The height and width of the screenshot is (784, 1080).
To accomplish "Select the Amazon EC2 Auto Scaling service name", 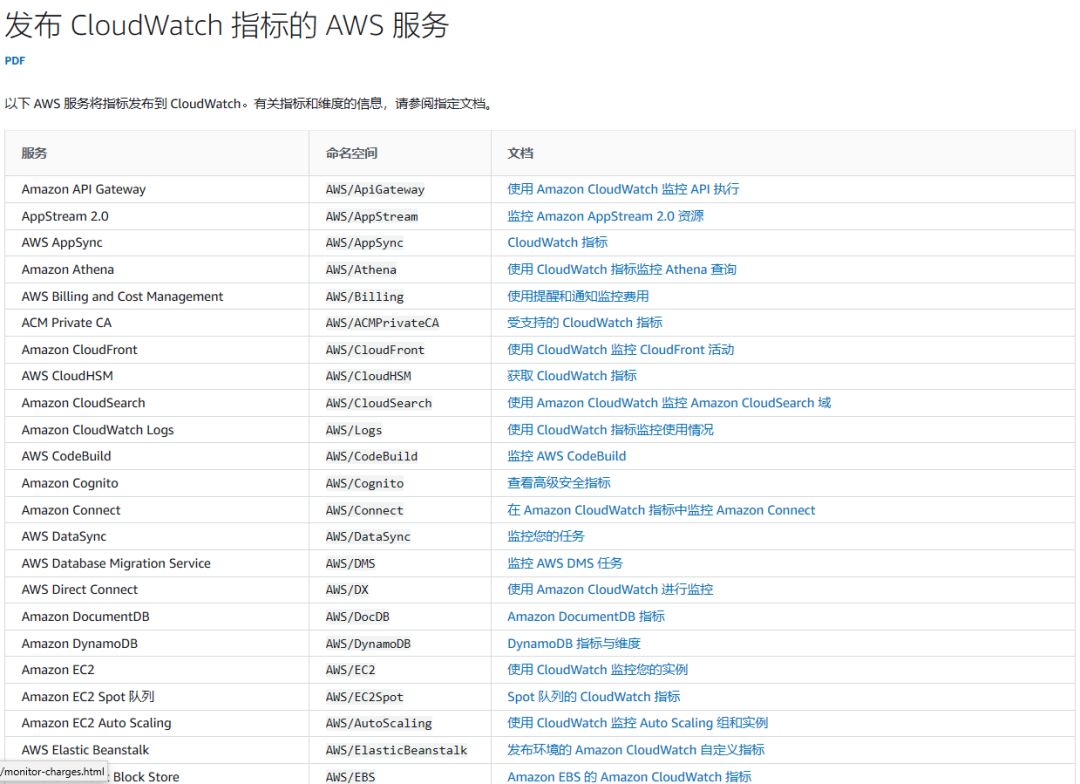I will (x=96, y=723).
